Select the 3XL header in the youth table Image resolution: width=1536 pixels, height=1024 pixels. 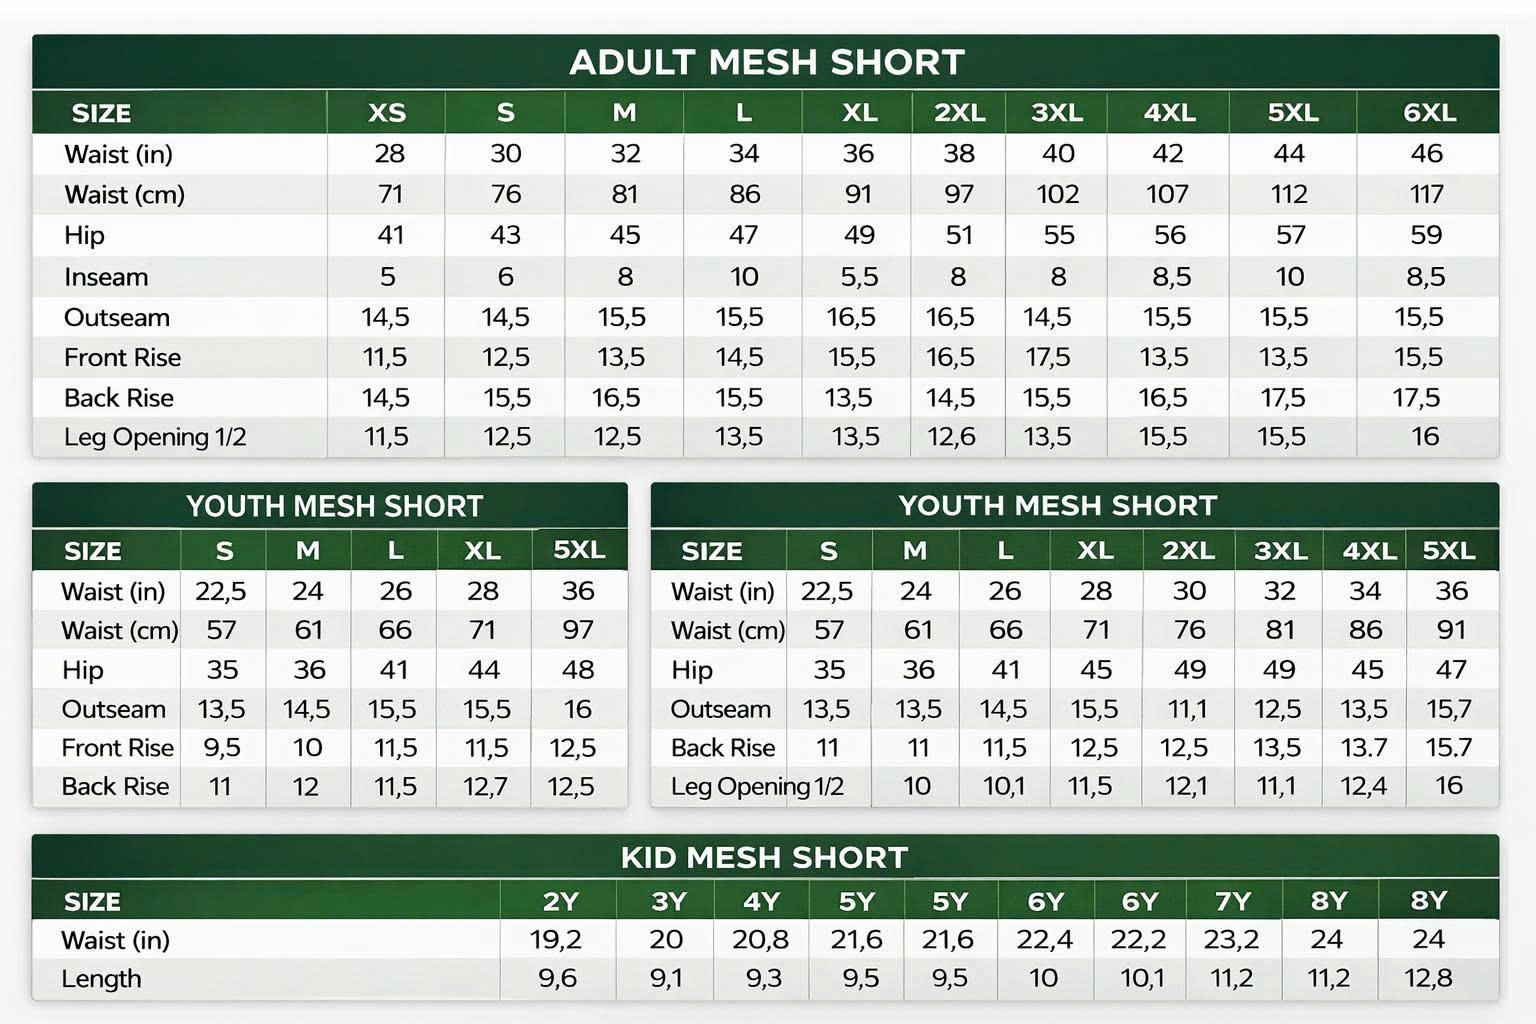[x=1280, y=551]
